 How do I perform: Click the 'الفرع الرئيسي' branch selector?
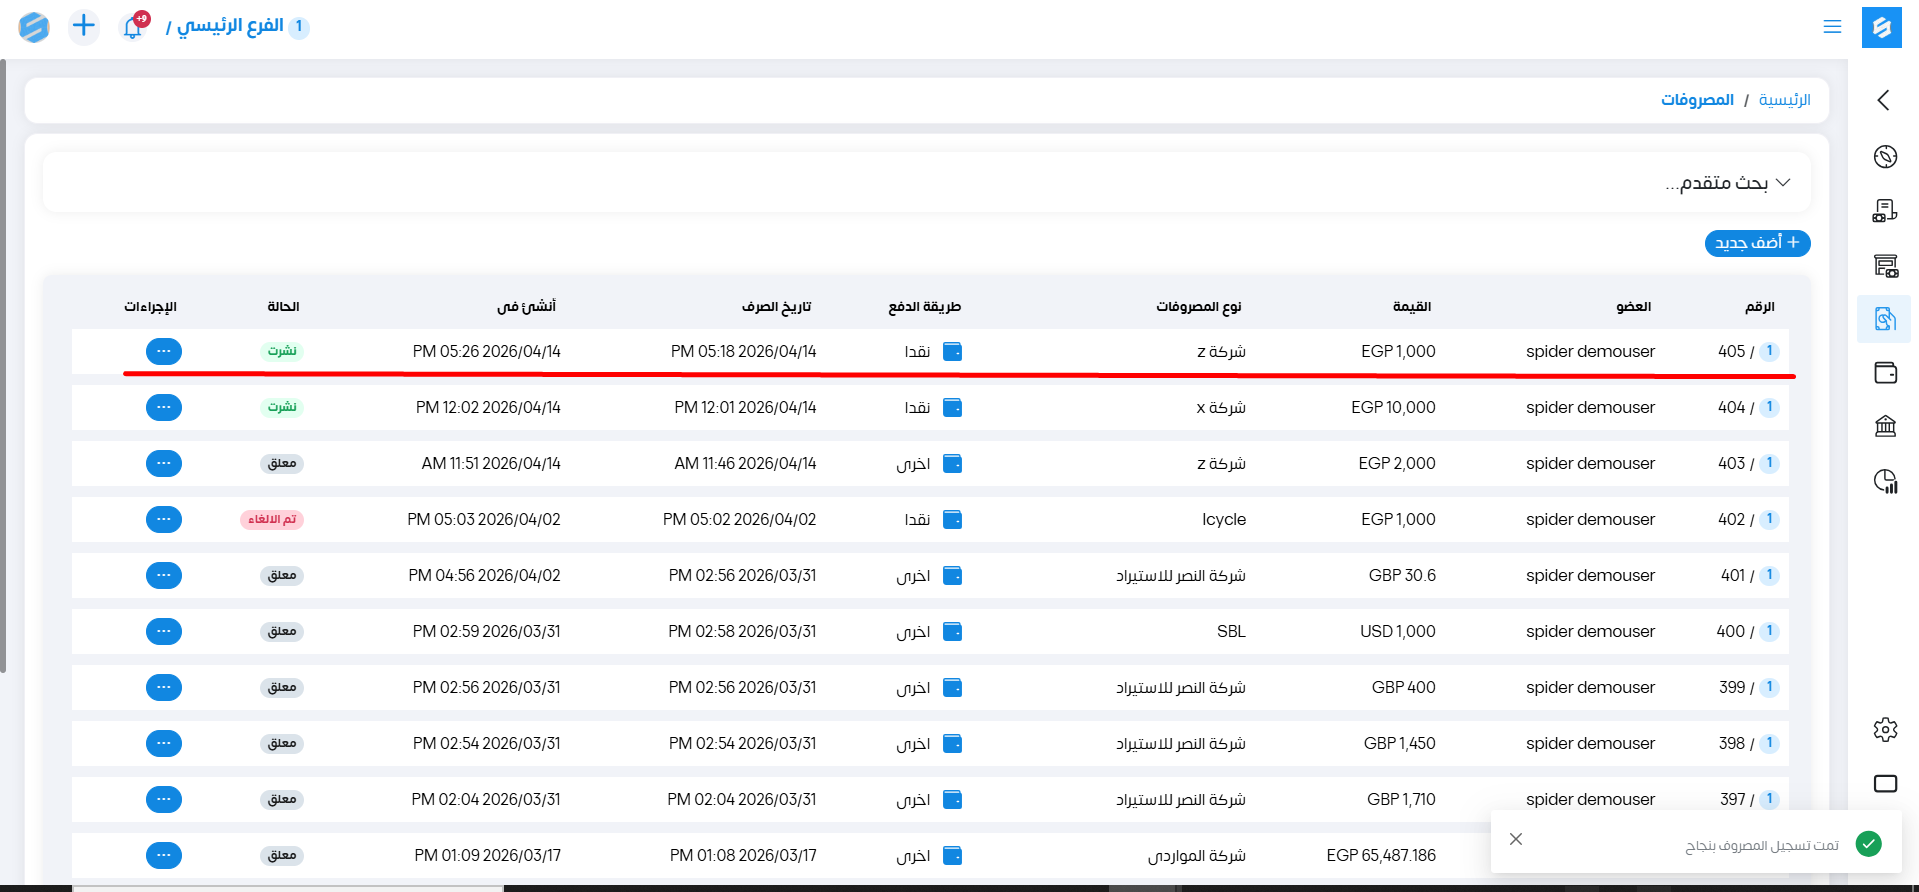click(230, 26)
